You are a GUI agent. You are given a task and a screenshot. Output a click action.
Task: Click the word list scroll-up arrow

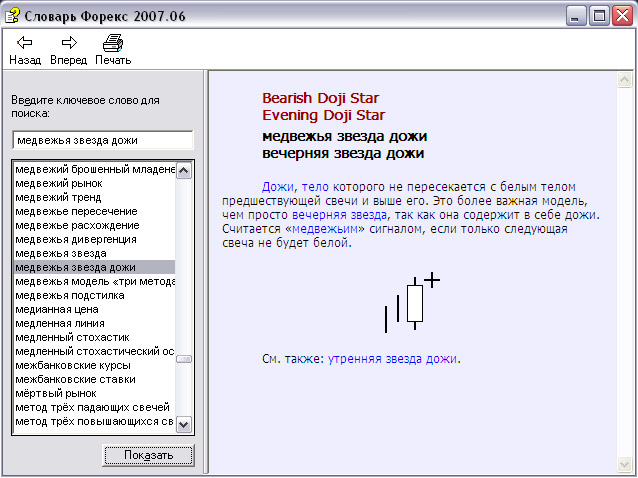point(184,171)
